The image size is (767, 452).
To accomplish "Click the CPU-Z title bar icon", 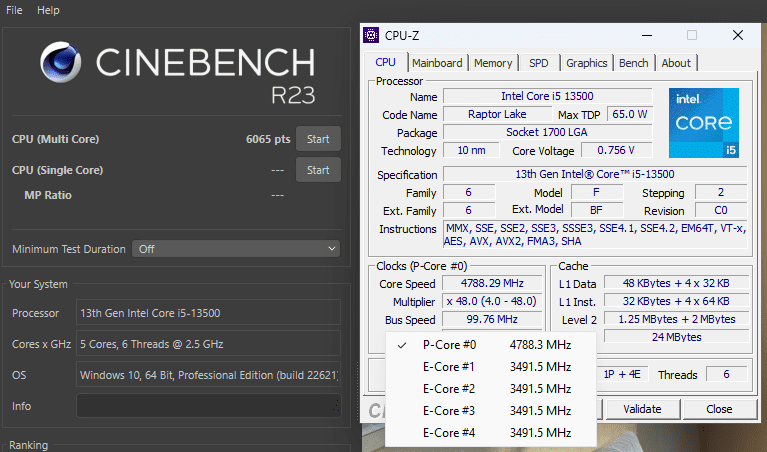I will click(x=371, y=35).
